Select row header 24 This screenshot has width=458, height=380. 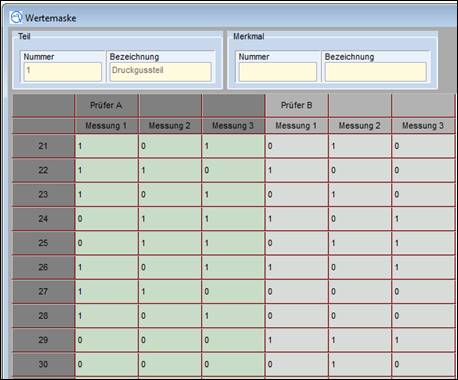pos(44,219)
